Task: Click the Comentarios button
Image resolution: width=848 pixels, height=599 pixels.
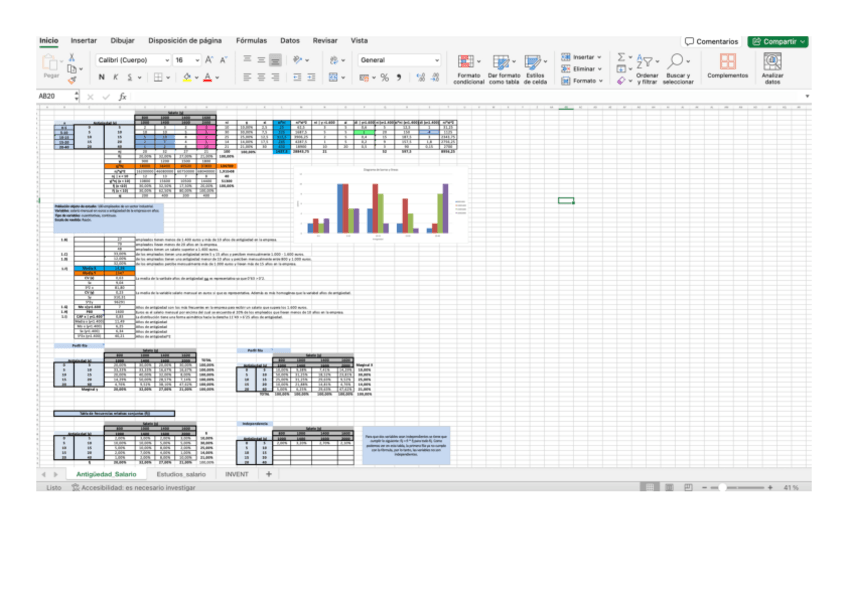Action: pos(711,42)
